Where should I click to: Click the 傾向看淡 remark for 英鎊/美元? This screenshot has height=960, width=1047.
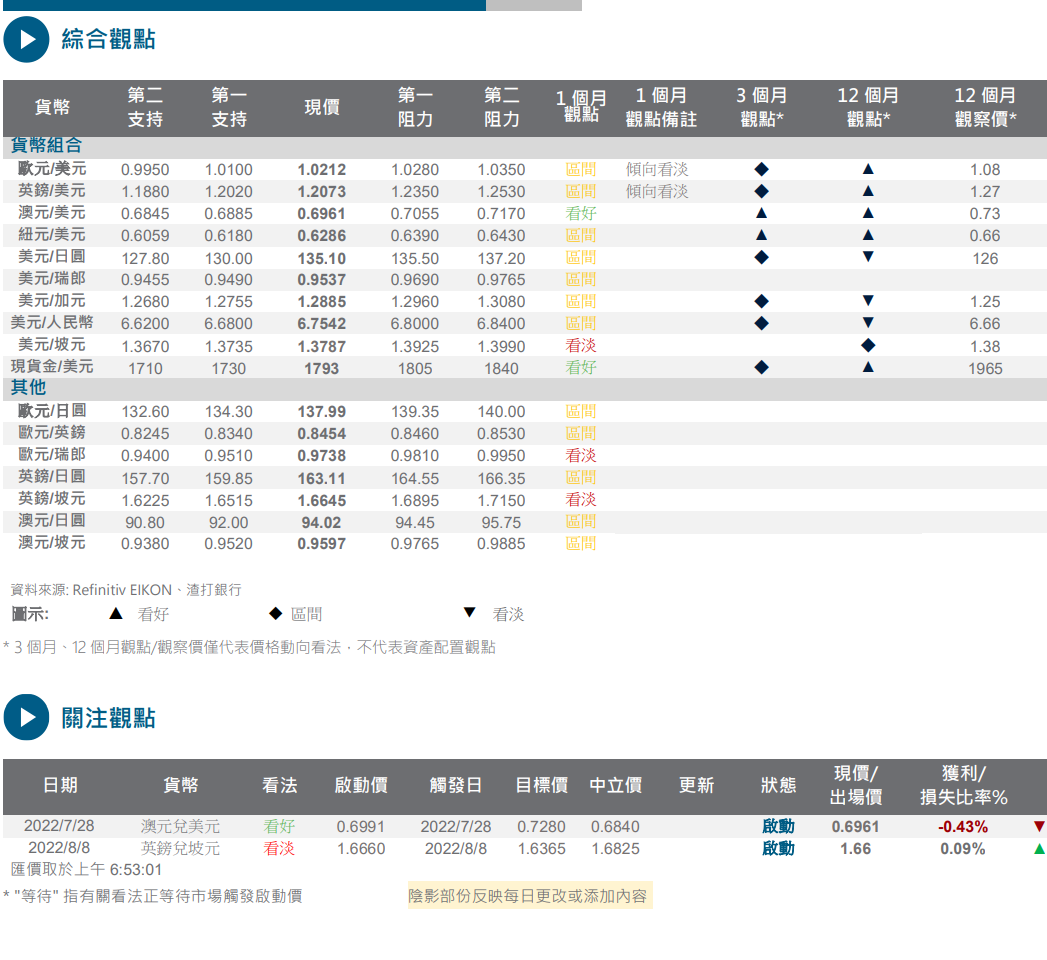point(657,191)
